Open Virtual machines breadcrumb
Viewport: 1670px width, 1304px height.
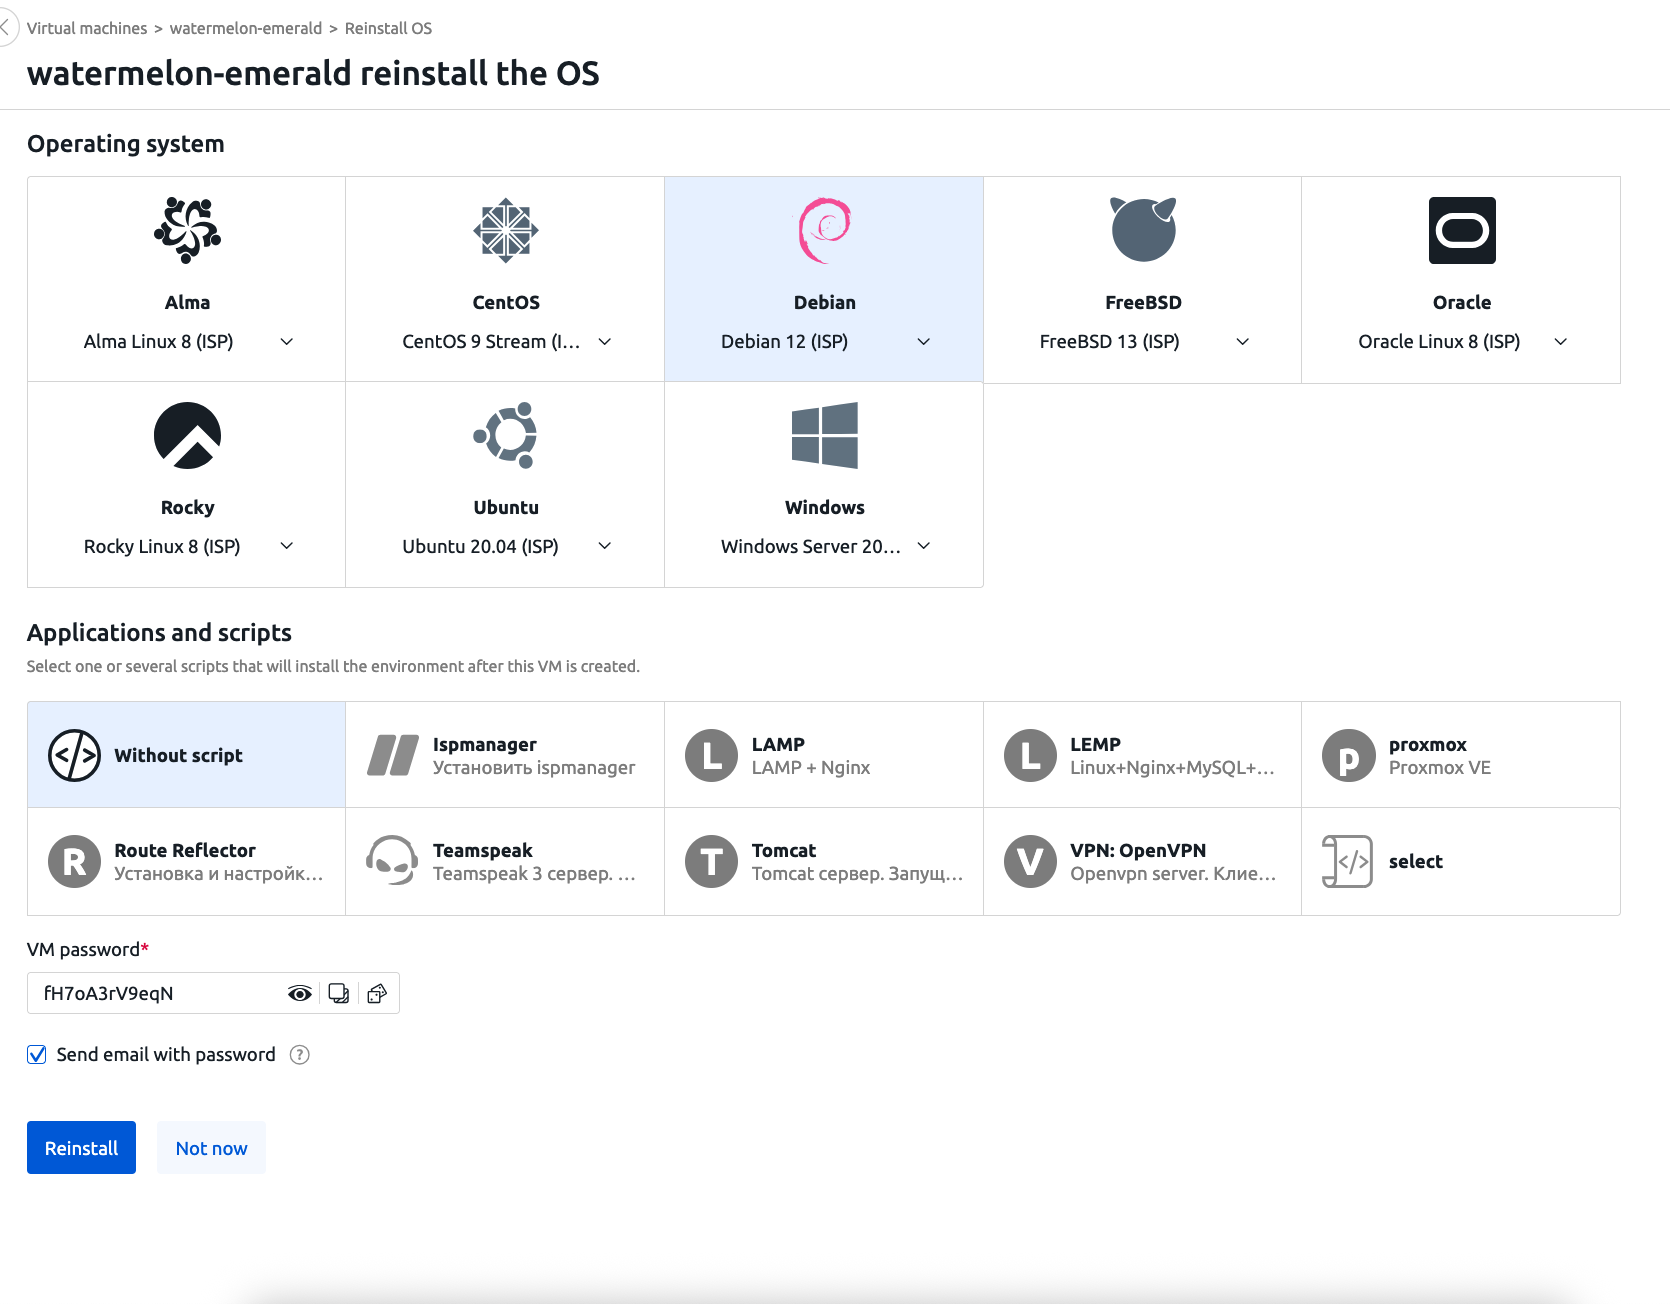(87, 28)
